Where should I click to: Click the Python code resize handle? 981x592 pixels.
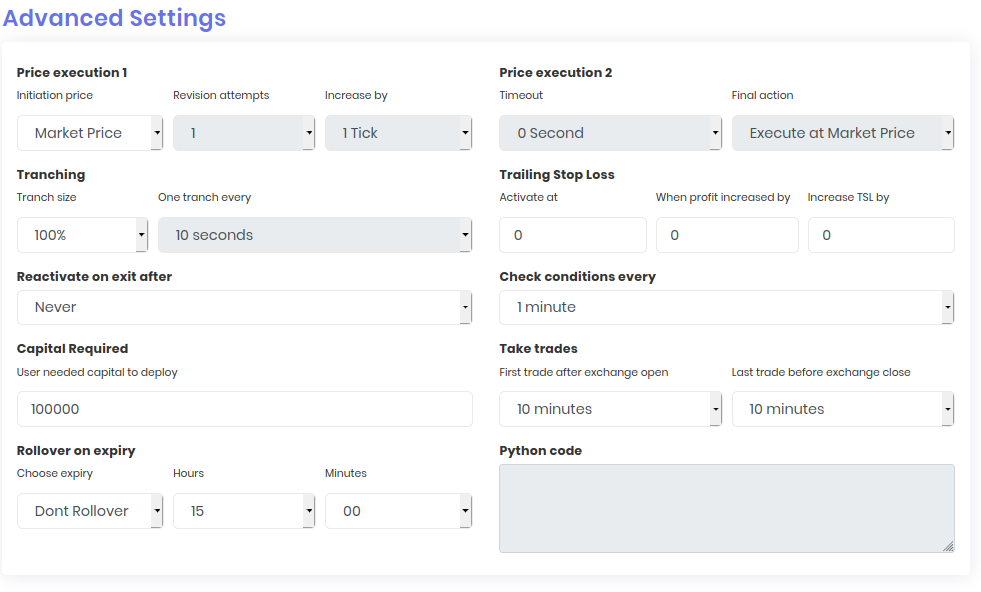pos(948,546)
